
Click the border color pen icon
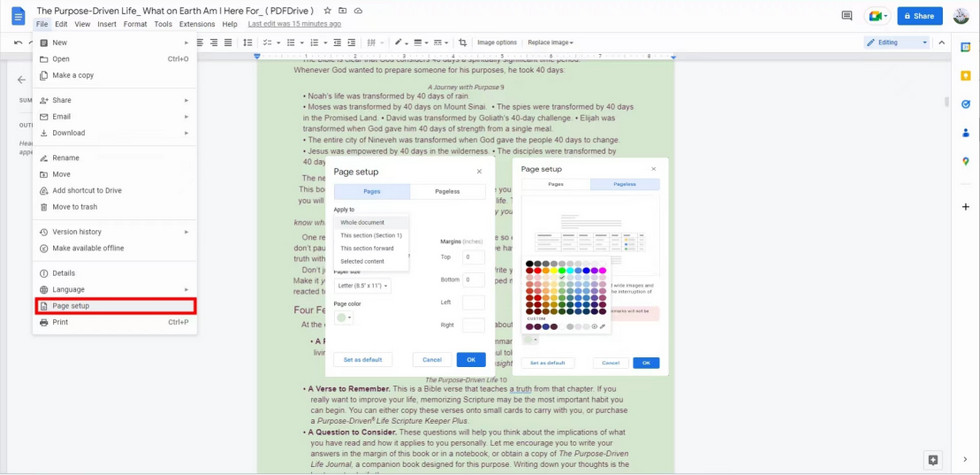point(398,42)
